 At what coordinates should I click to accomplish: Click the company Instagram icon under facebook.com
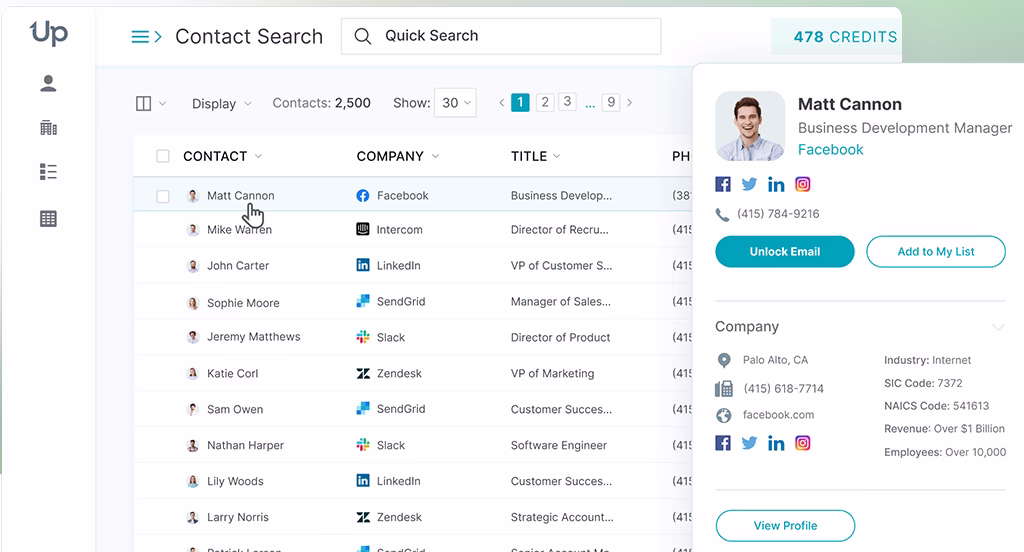pos(802,443)
